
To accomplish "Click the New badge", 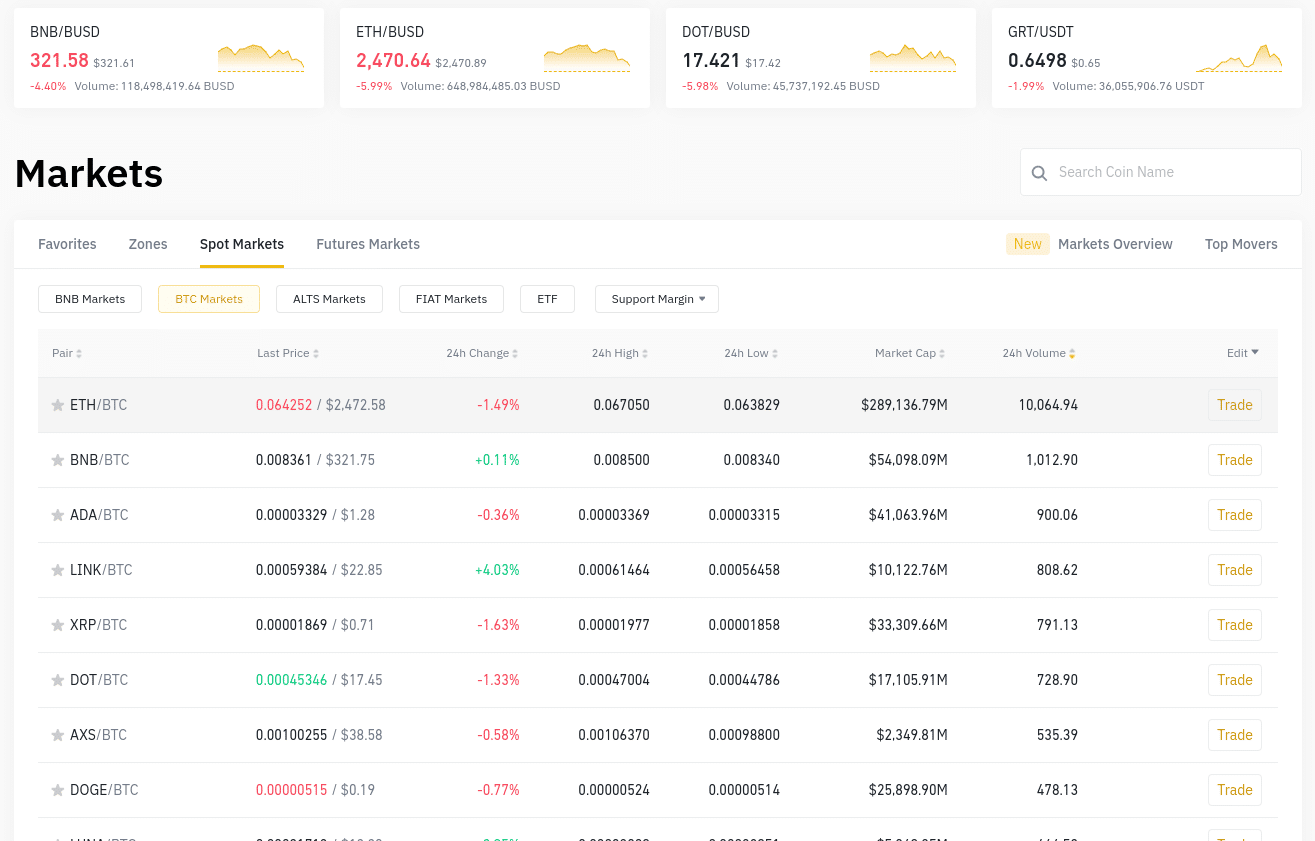I will (1028, 244).
